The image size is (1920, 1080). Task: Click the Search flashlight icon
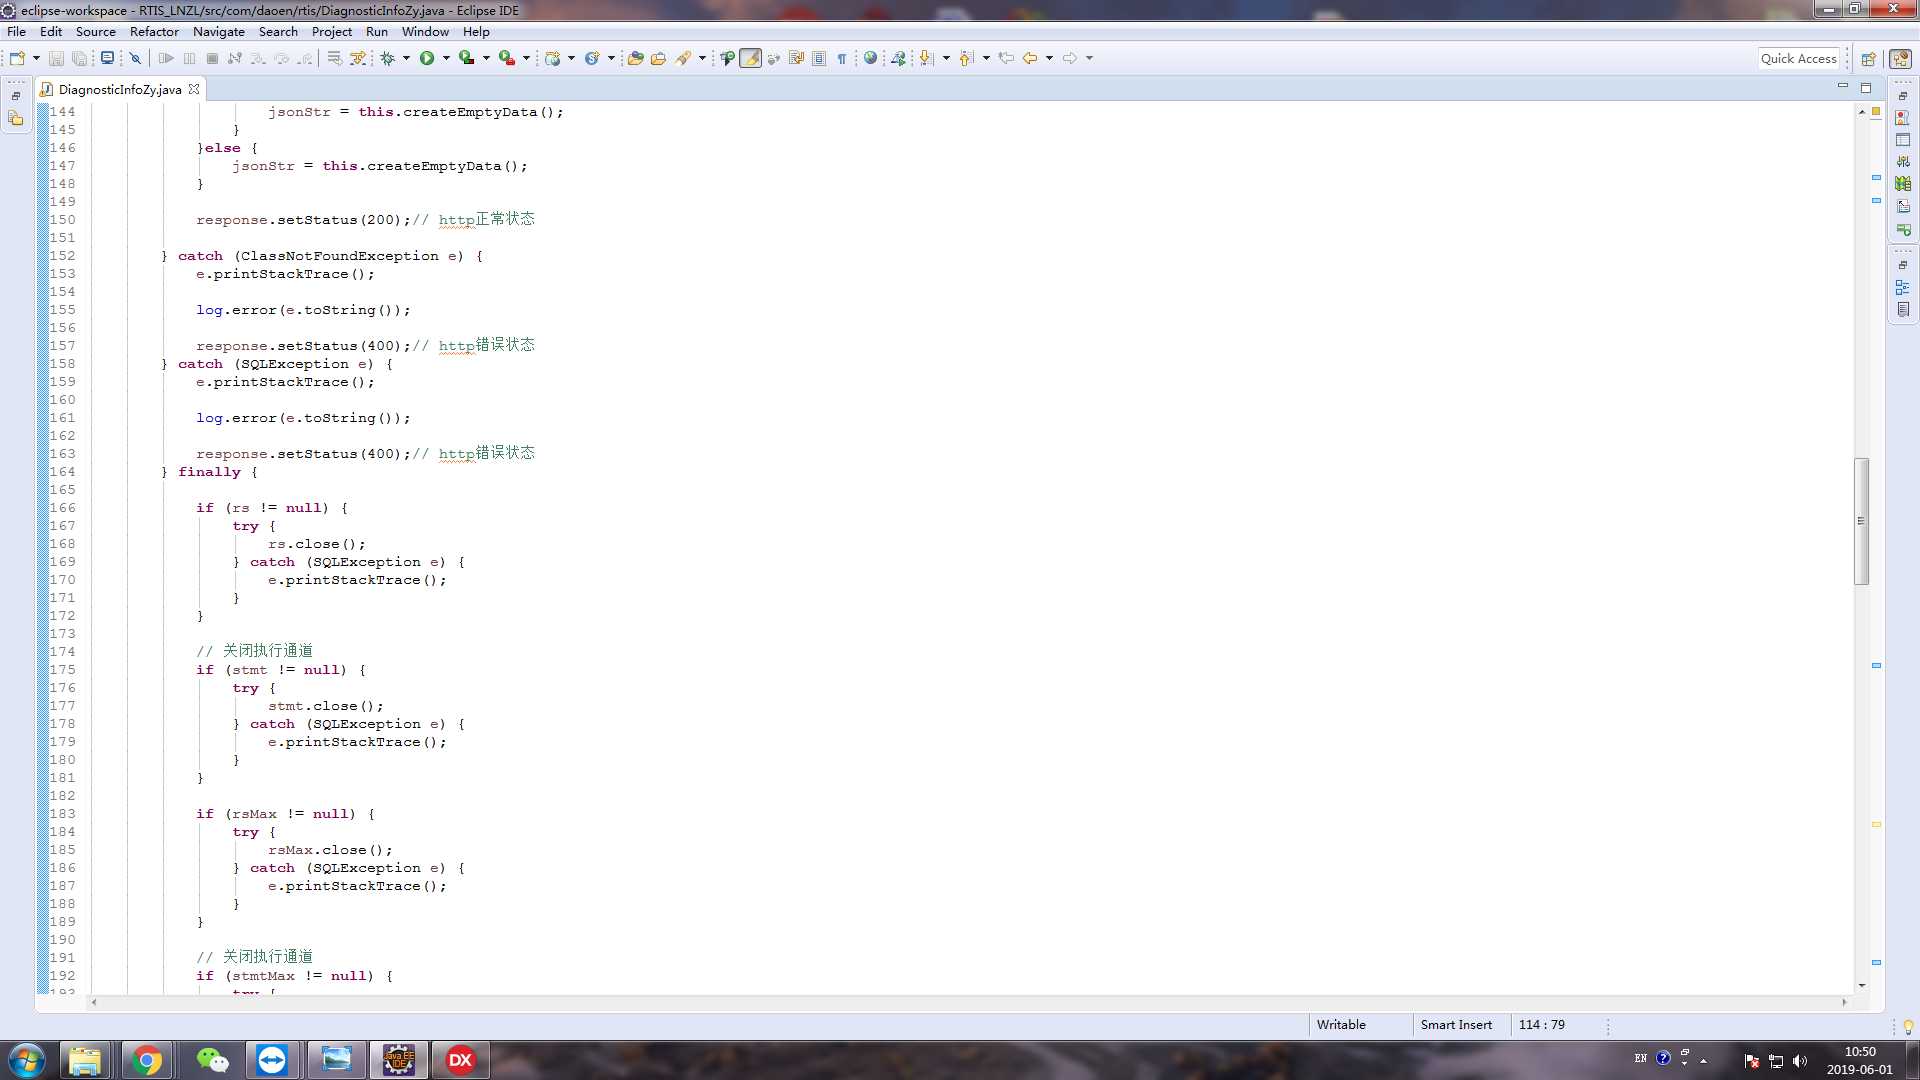tap(683, 58)
